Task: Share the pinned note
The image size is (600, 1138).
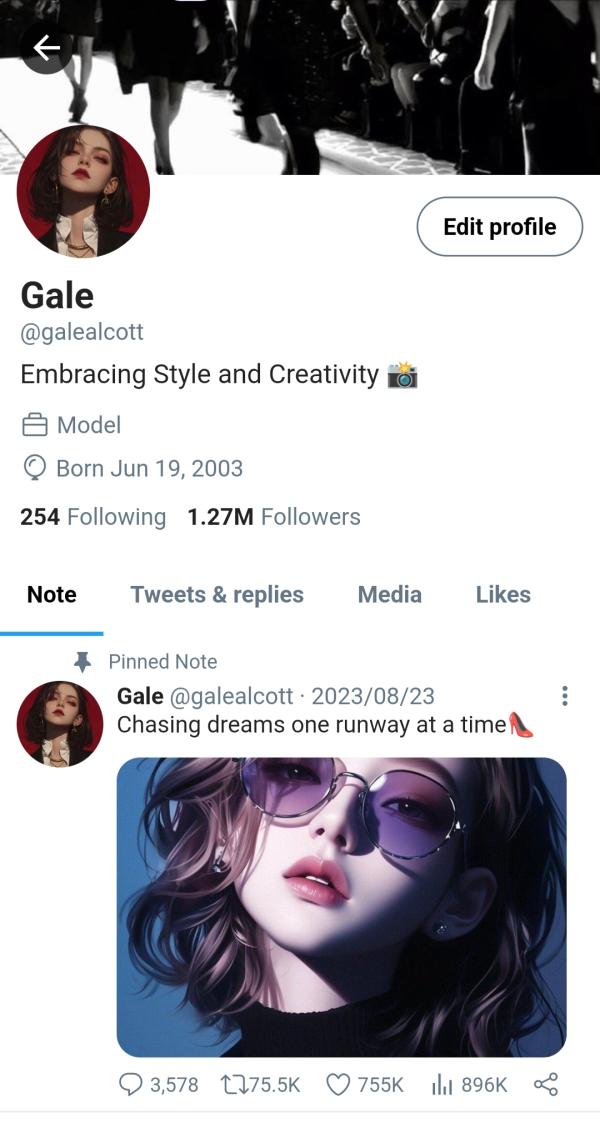Action: point(546,1085)
